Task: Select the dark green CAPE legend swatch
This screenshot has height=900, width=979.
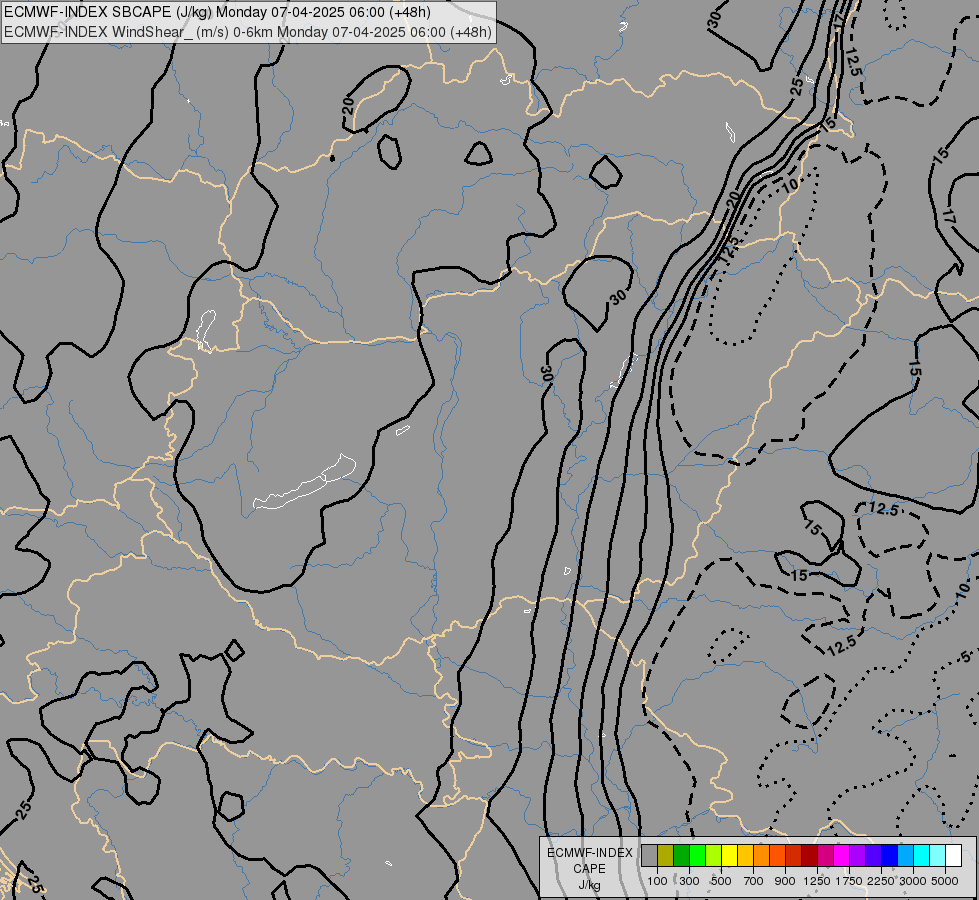Action: [x=681, y=856]
